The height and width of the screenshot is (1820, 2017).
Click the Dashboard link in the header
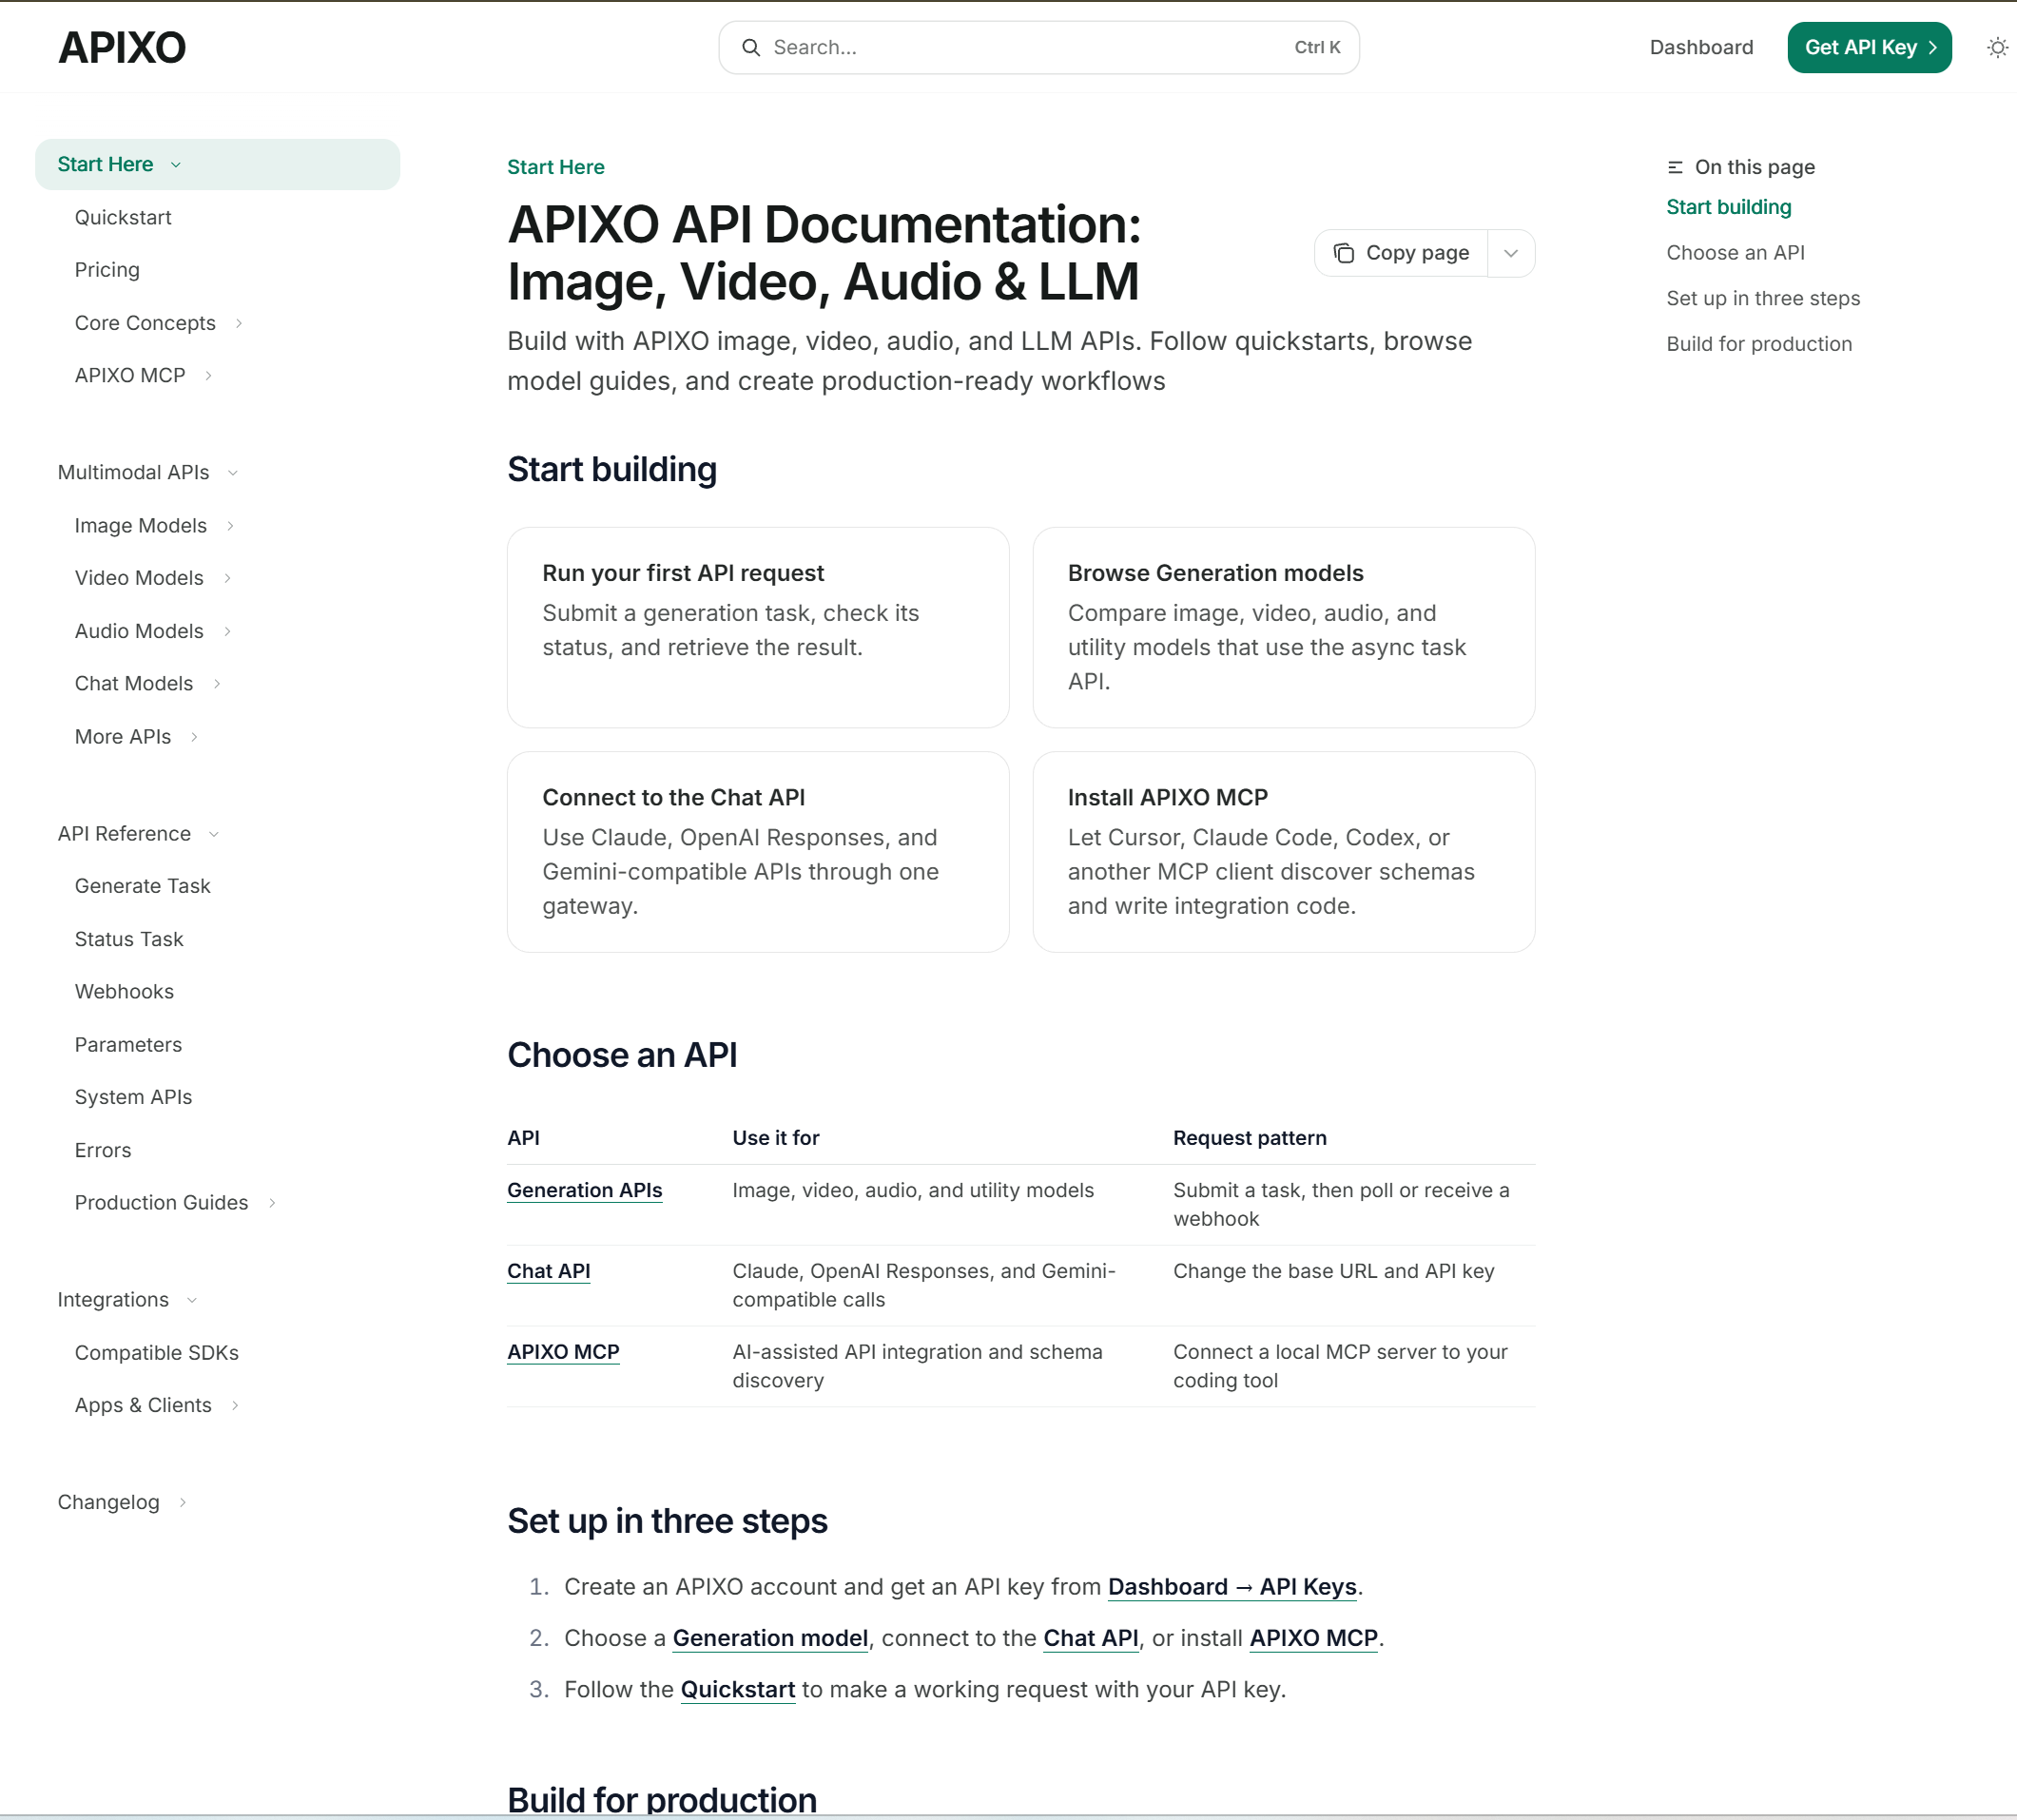1701,47
